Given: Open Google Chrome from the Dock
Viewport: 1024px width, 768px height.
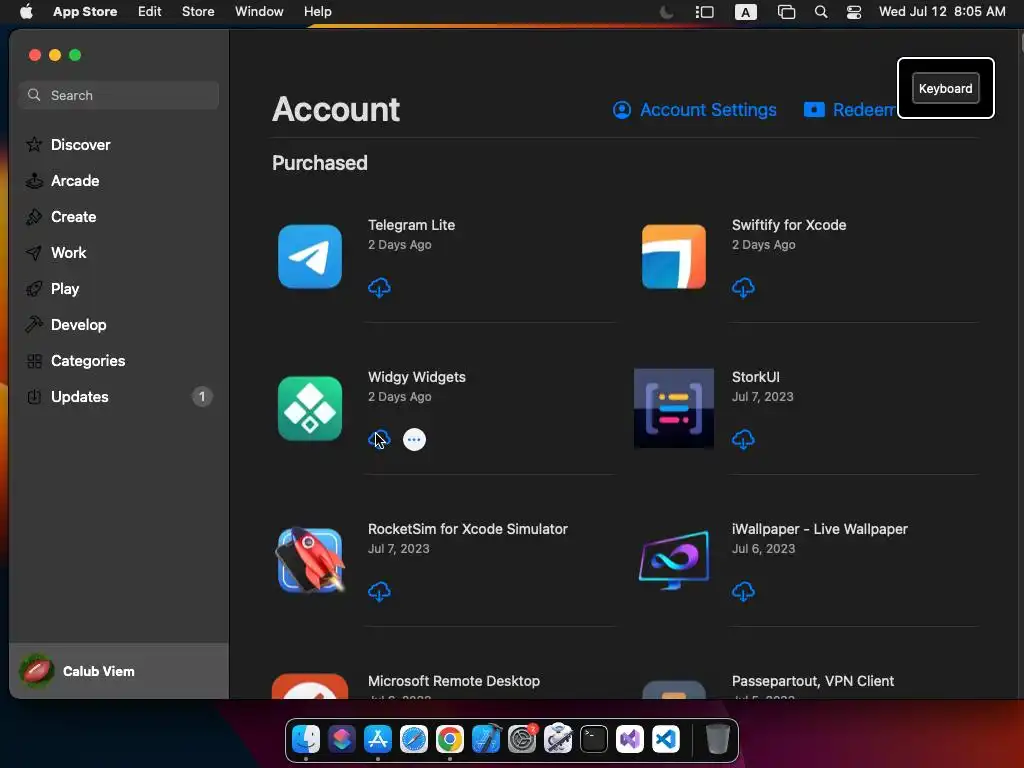Looking at the screenshot, I should [449, 739].
